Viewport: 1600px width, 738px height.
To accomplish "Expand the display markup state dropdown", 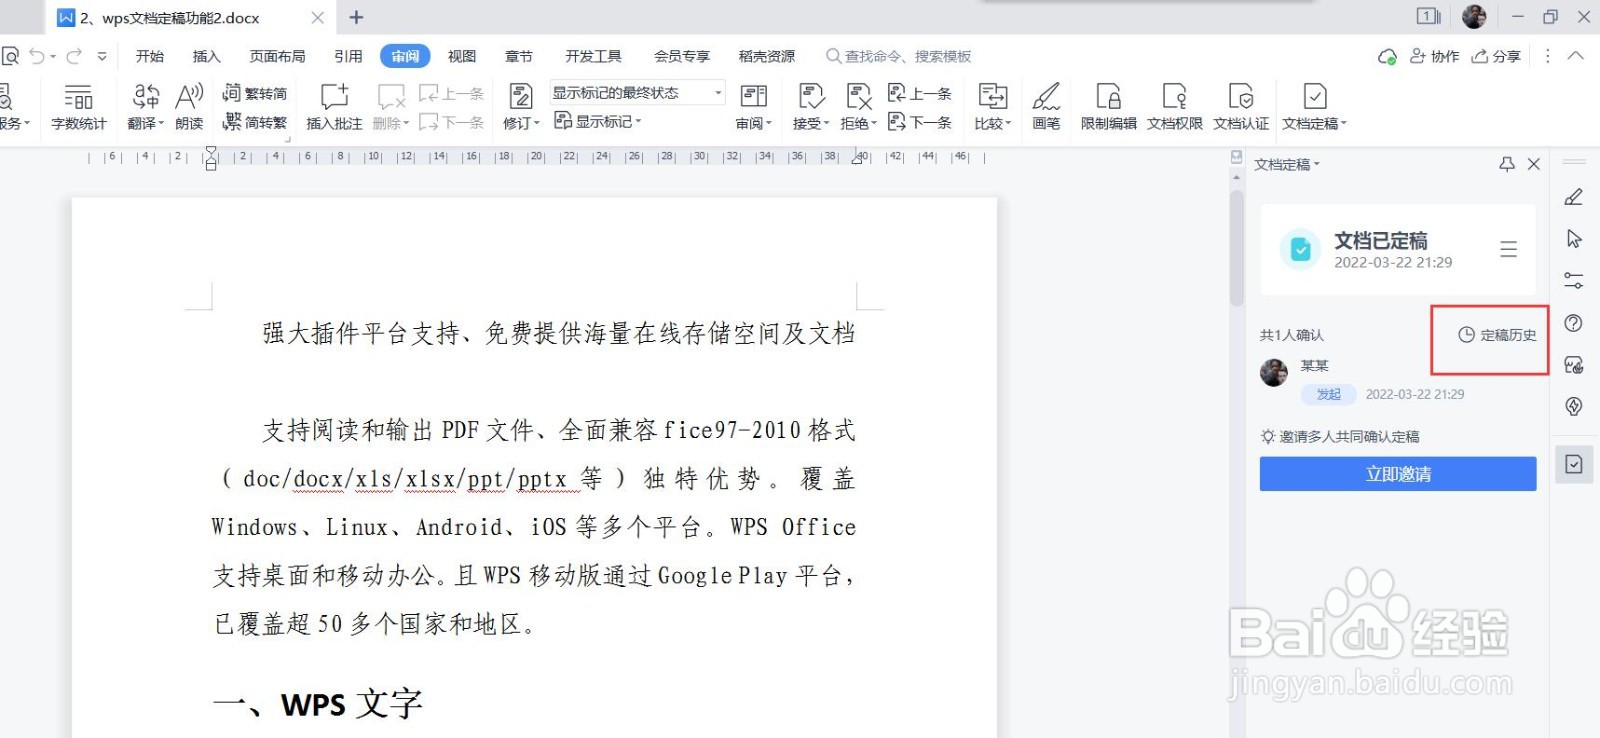I will (x=718, y=93).
